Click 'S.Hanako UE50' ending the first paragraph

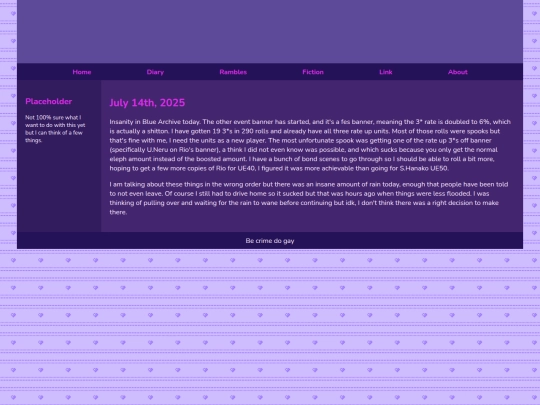coord(424,168)
